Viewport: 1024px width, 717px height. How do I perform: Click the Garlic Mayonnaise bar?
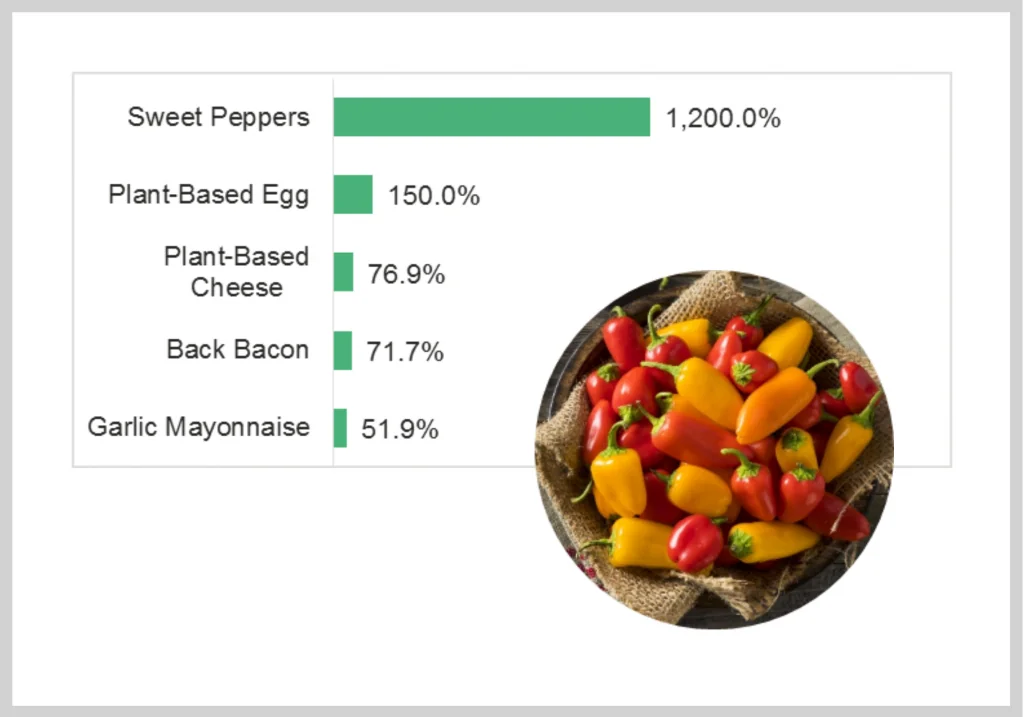[340, 428]
